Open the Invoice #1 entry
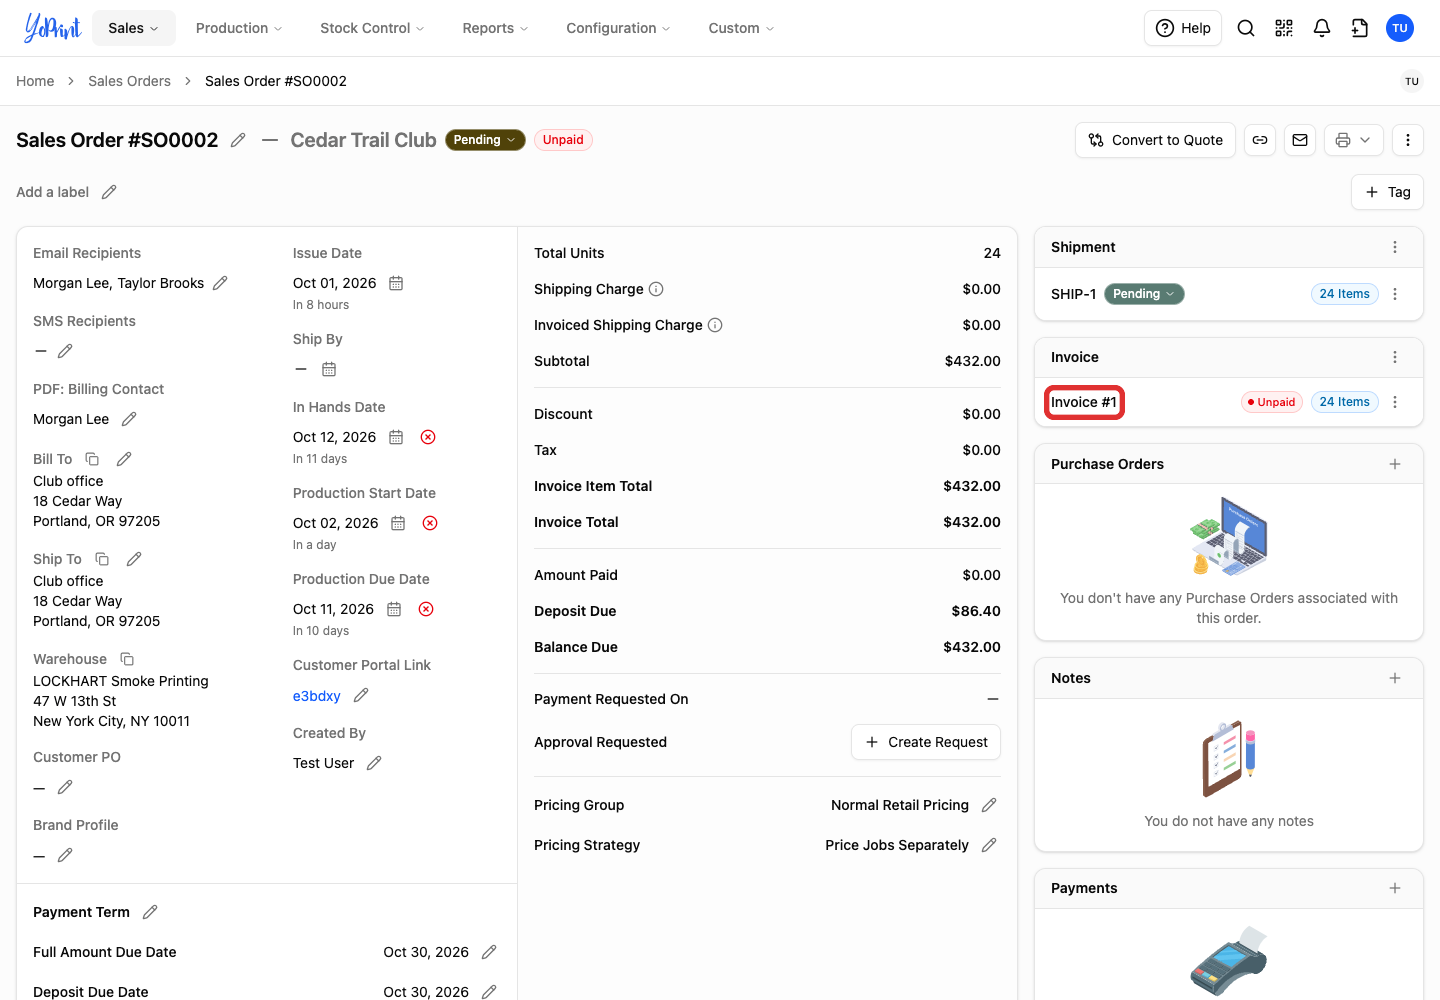 click(x=1084, y=402)
